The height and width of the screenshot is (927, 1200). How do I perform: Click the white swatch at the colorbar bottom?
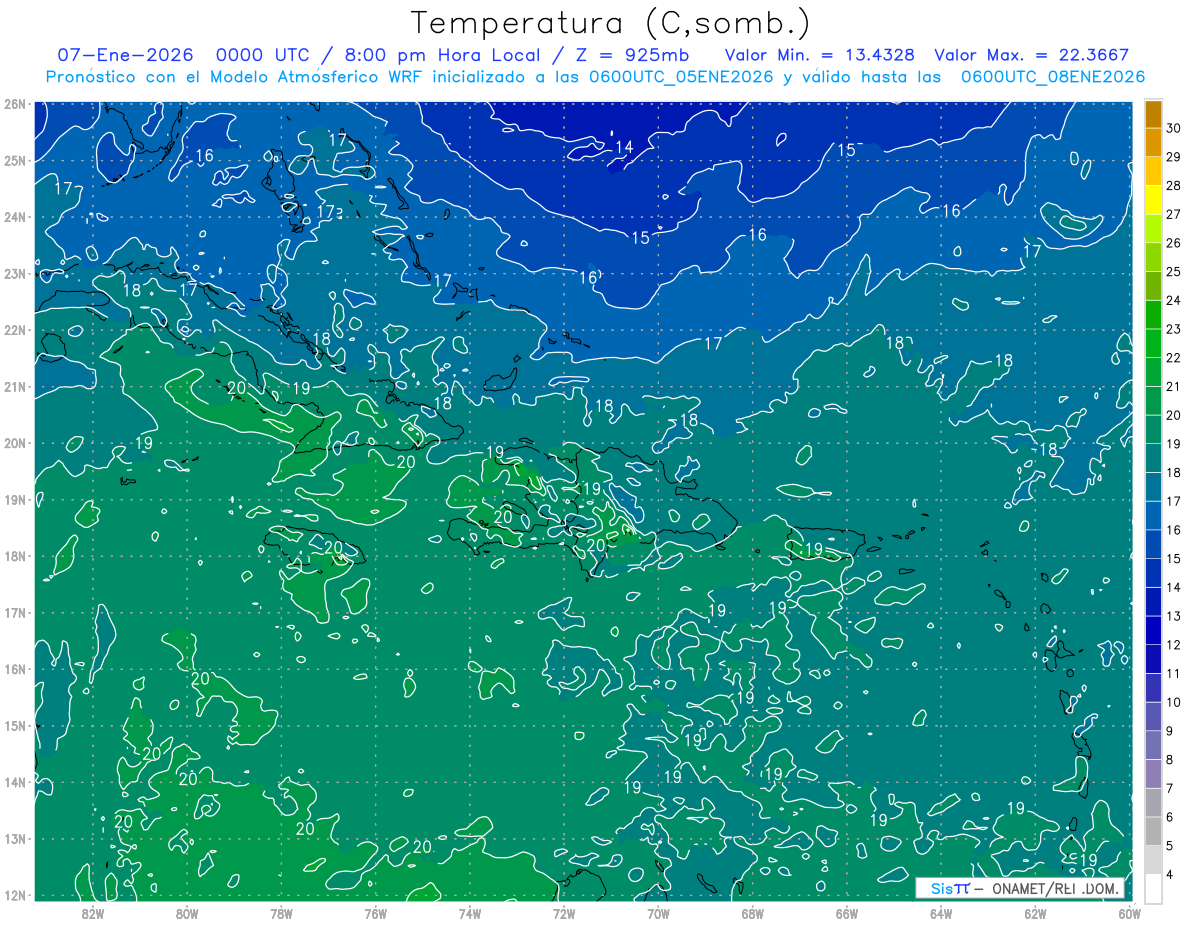1153,888
